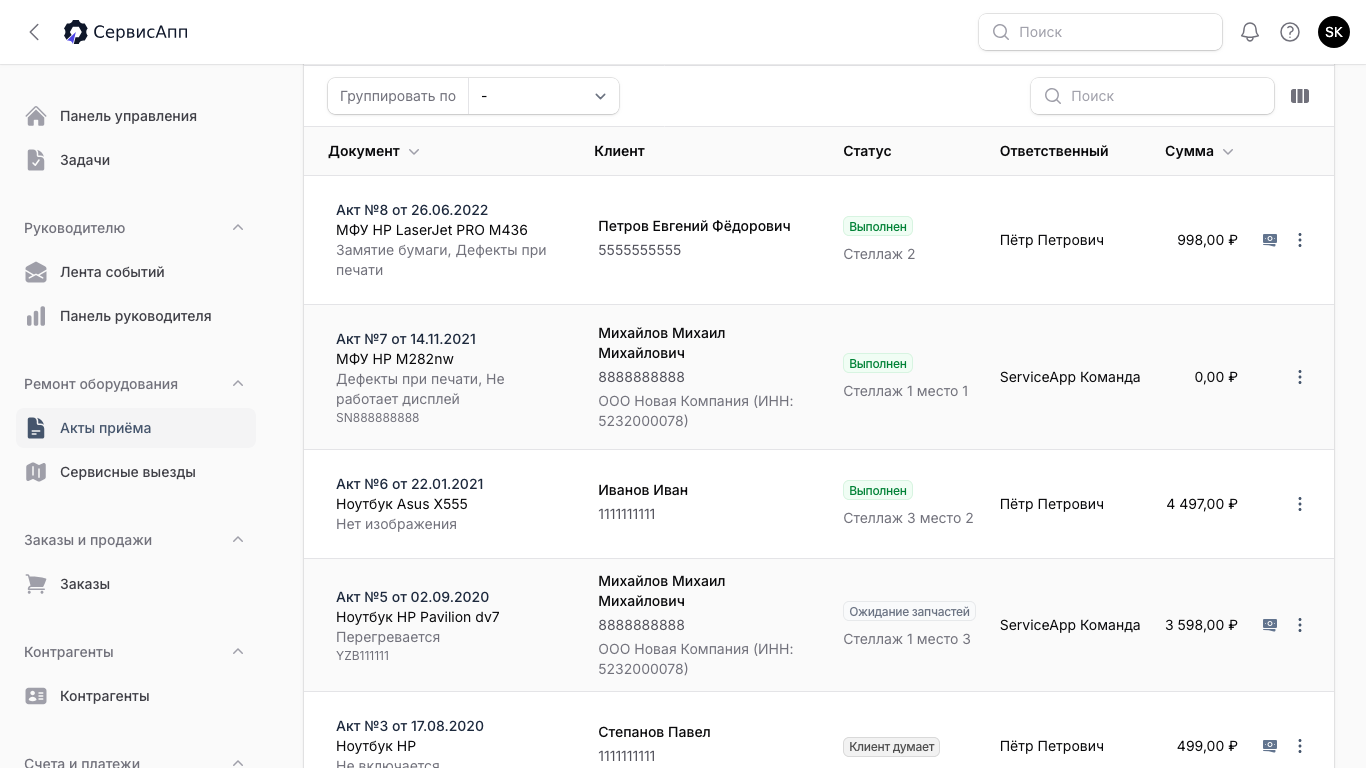Sort by Документ column chevron
Image resolution: width=1366 pixels, height=768 pixels.
414,152
